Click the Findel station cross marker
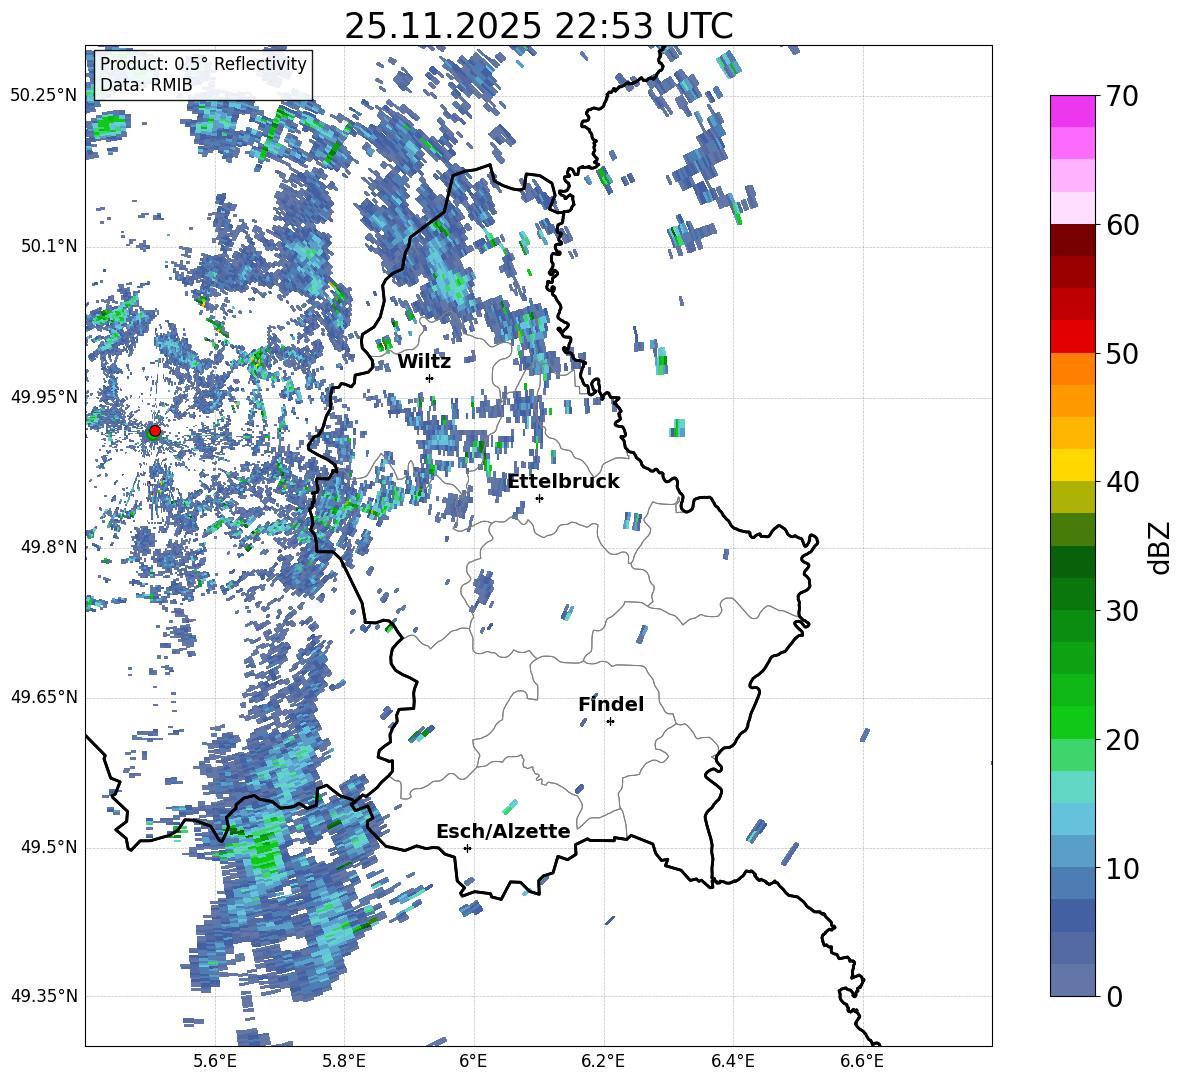Screen dimensions: 1184x1081 pyautogui.click(x=610, y=722)
